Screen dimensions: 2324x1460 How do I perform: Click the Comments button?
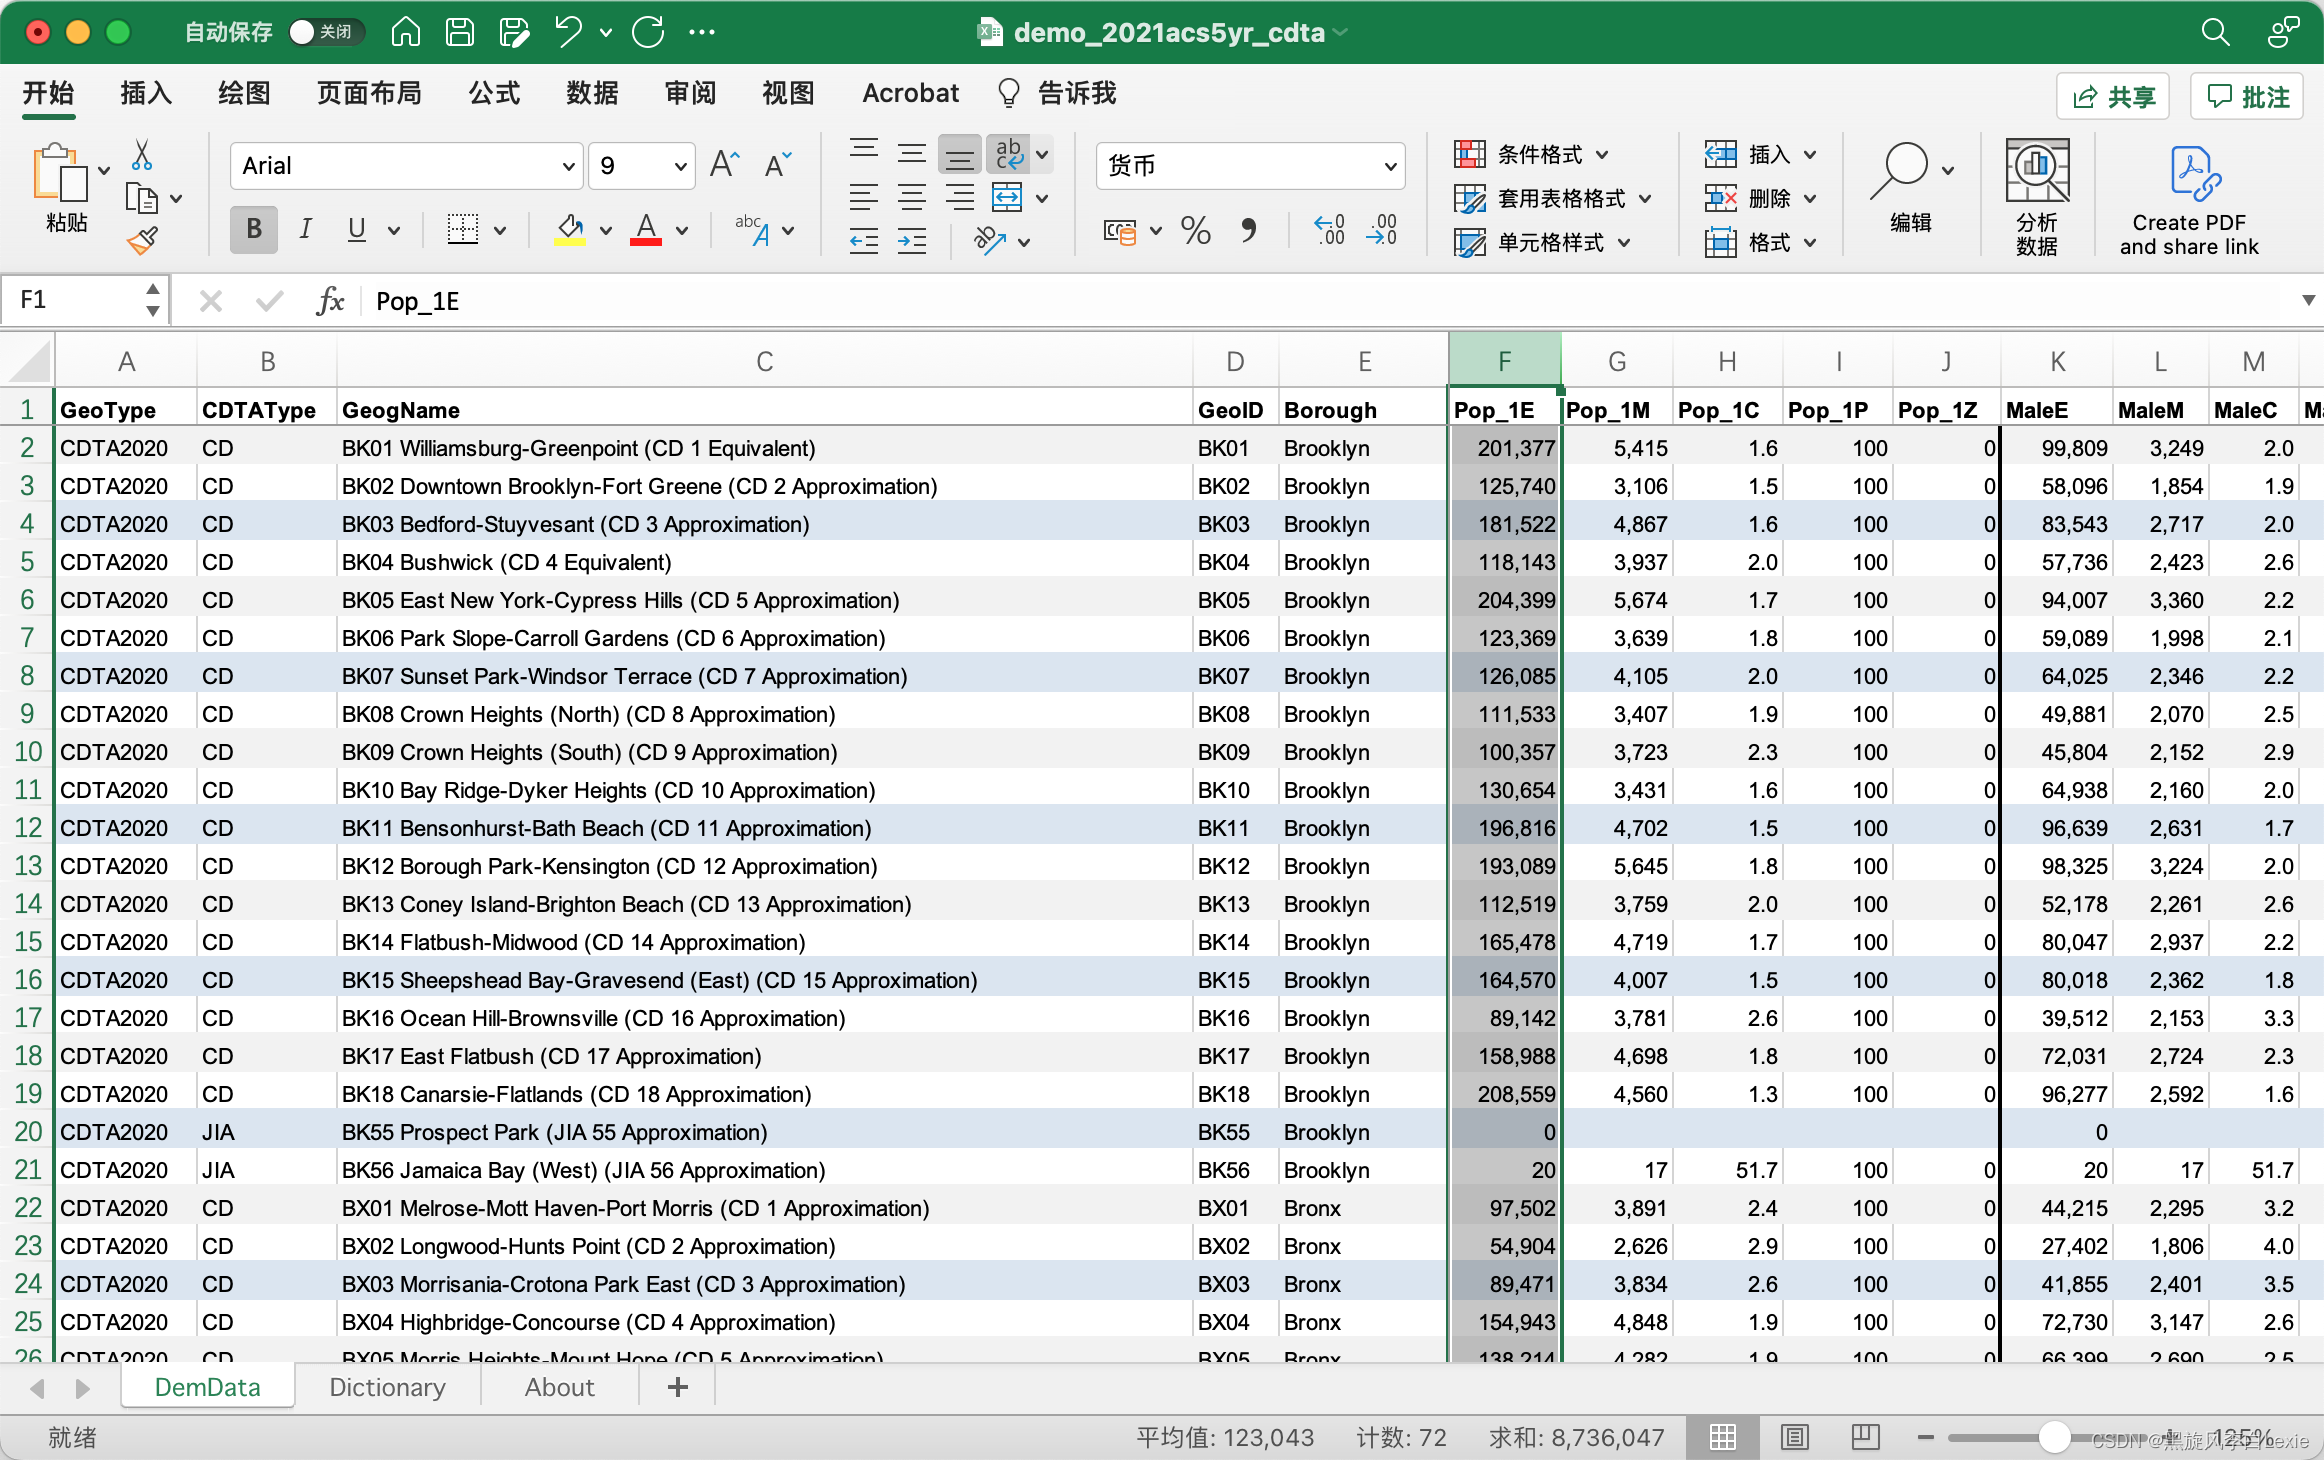tap(2248, 96)
